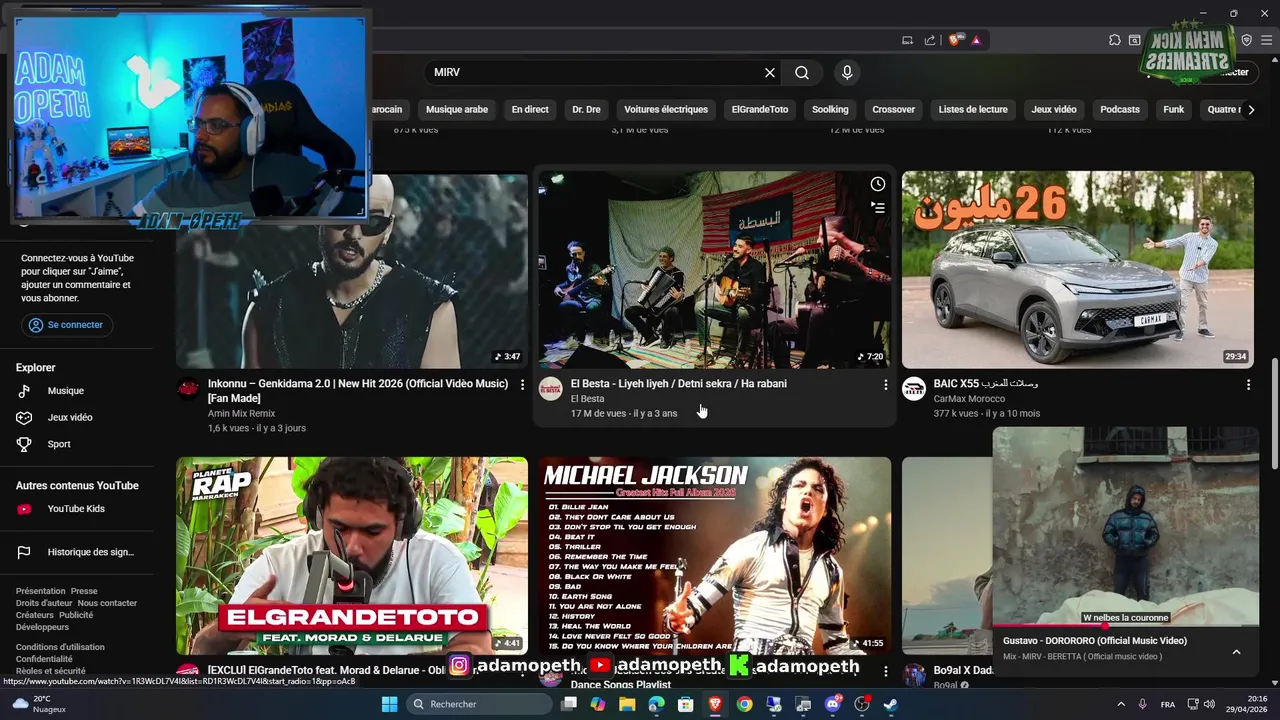Click the Windows taskbar Rechercher search box
1280x720 pixels.
click(x=480, y=704)
